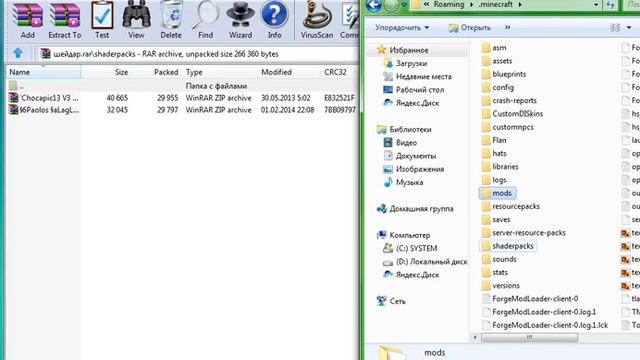Click the Открыть button
640x360 pixels.
[469, 28]
